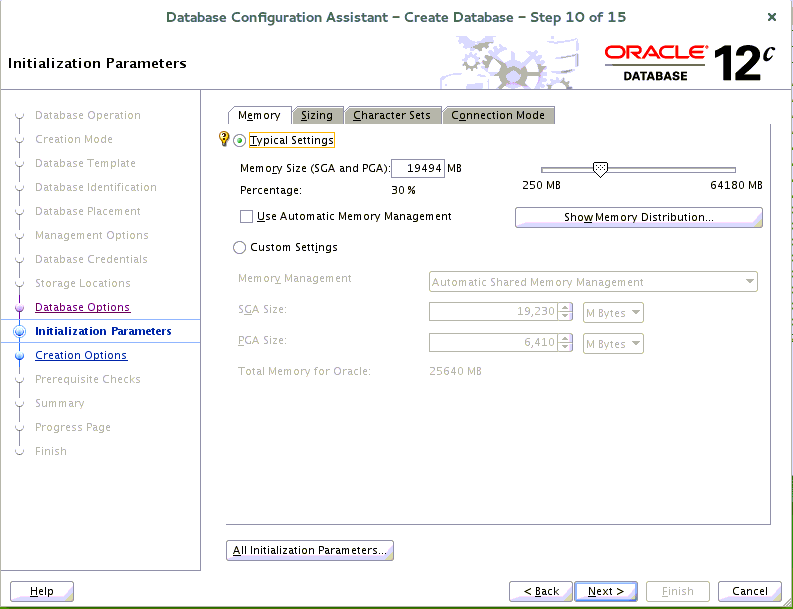Open the SGA Size units dropdown
This screenshot has height=609, width=793.
click(613, 313)
